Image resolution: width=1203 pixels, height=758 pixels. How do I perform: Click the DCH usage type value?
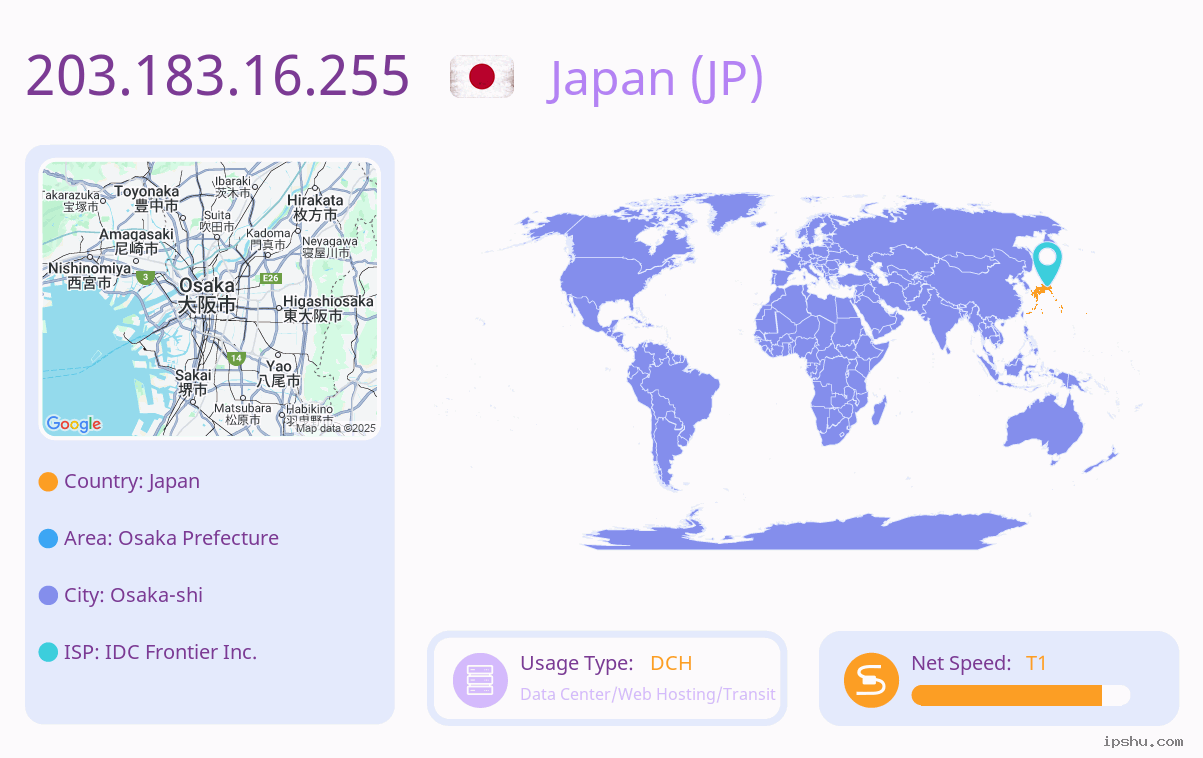671,663
